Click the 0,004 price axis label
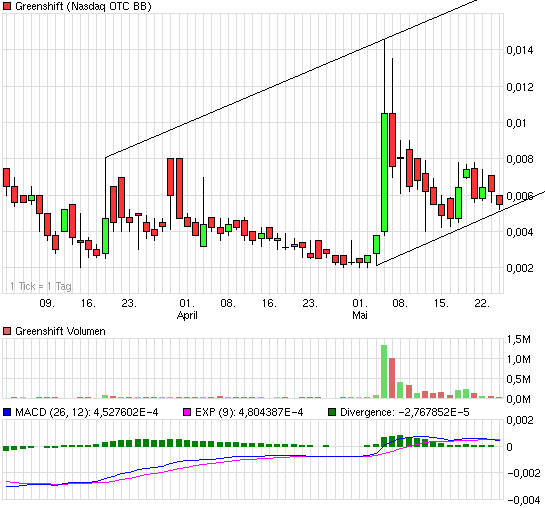This screenshot has width=545, height=508. click(520, 232)
